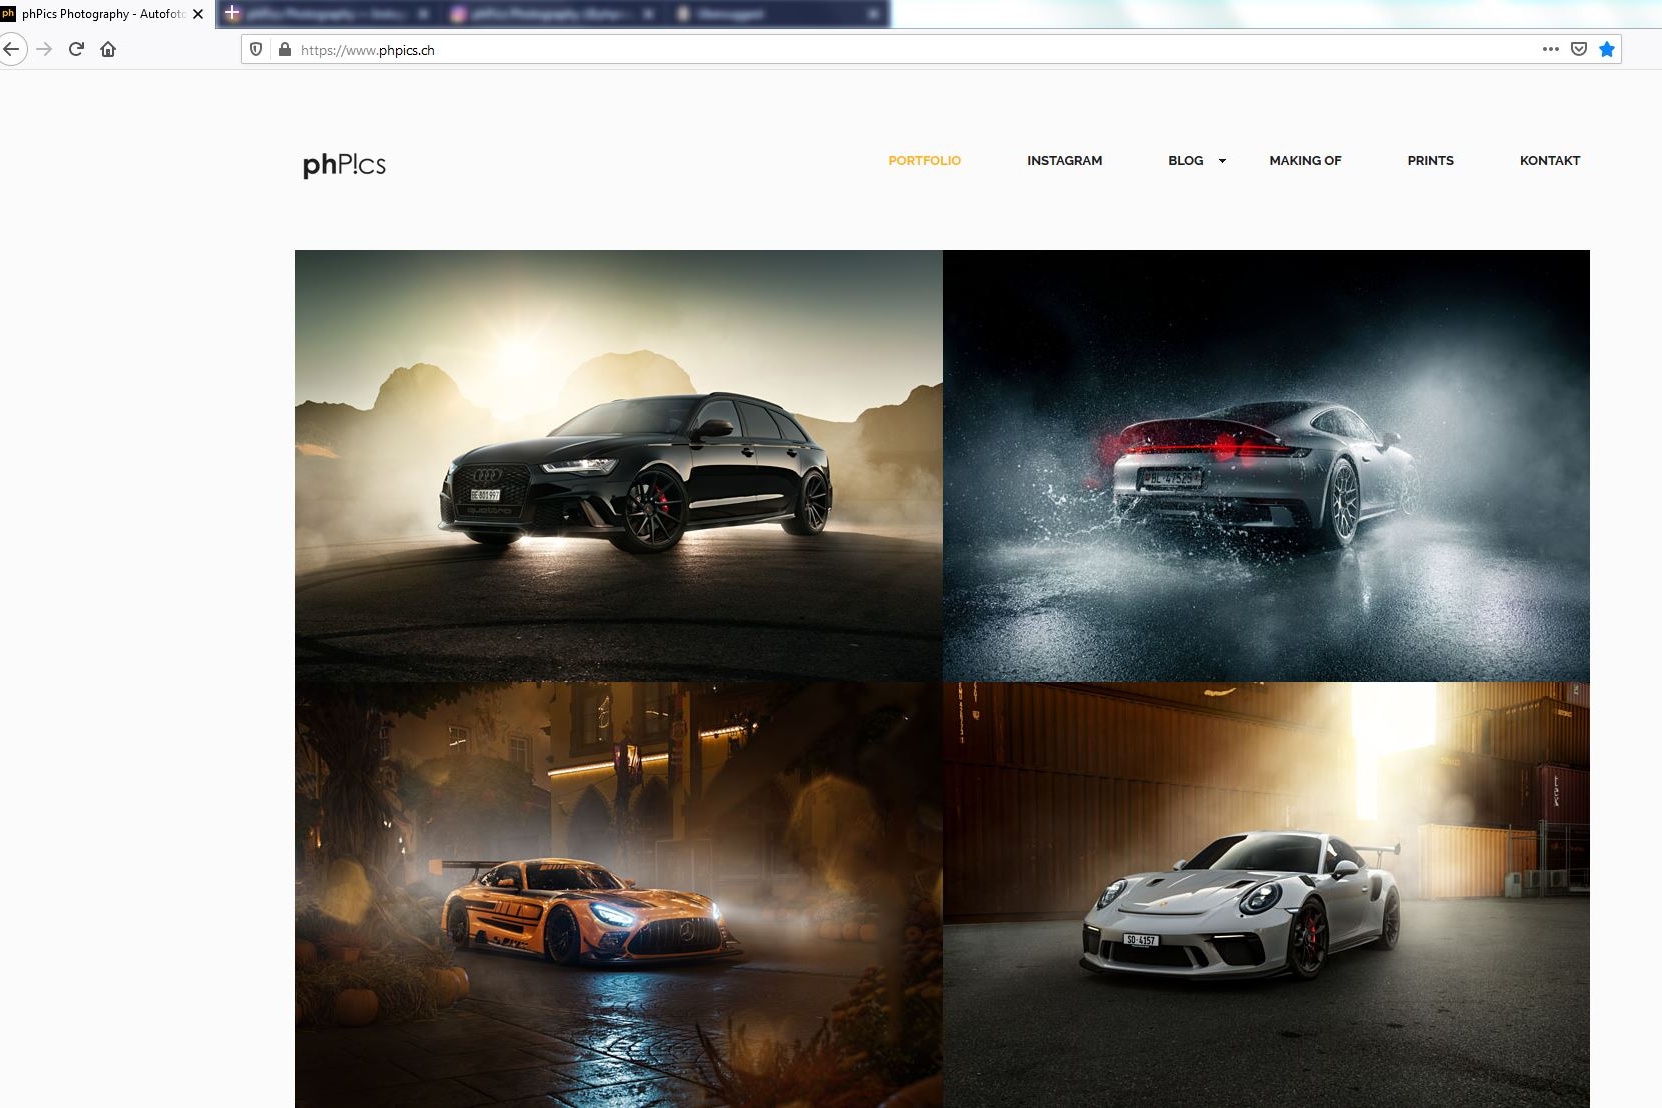Screen dimensions: 1662x1108
Task: Go to the INSTAGRAM page
Action: coord(1064,160)
